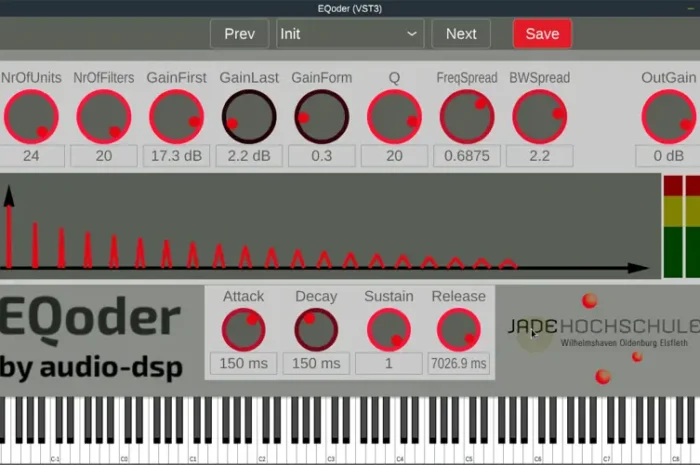Viewport: 700px width, 465px height.
Task: Open the Init preset dropdown
Action: pos(350,34)
